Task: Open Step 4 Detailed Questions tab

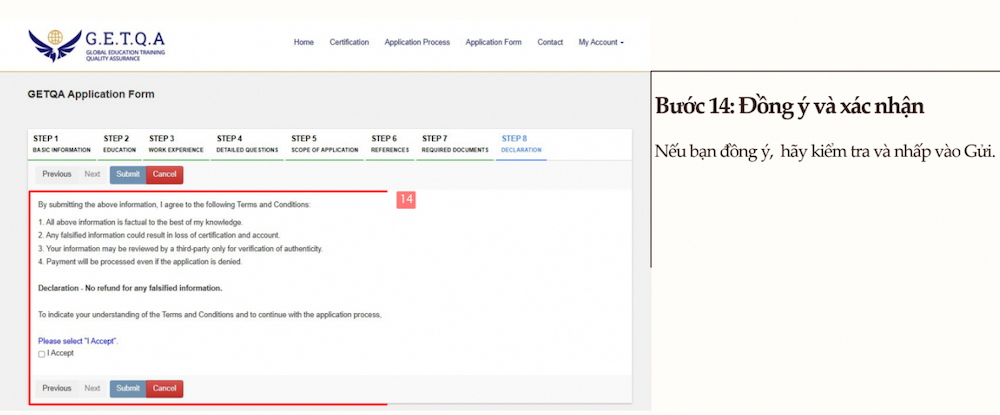Action: 247,144
